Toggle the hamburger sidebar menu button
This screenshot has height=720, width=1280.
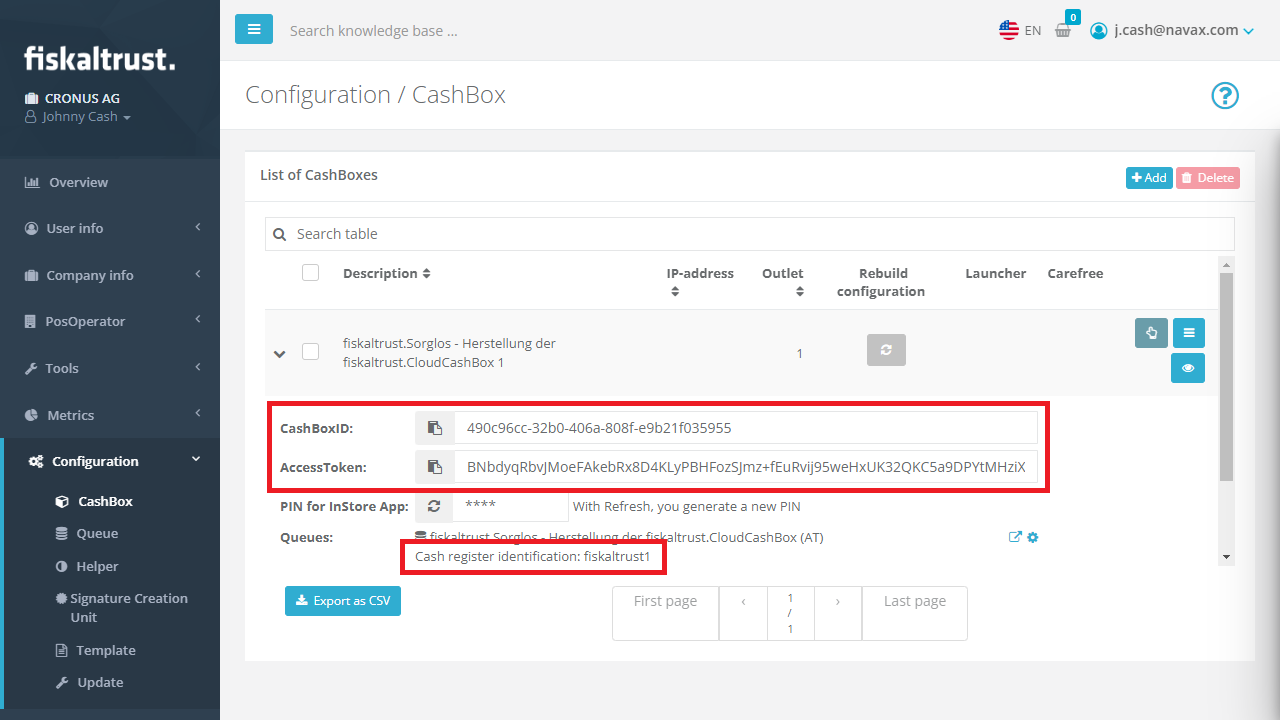coord(254,29)
